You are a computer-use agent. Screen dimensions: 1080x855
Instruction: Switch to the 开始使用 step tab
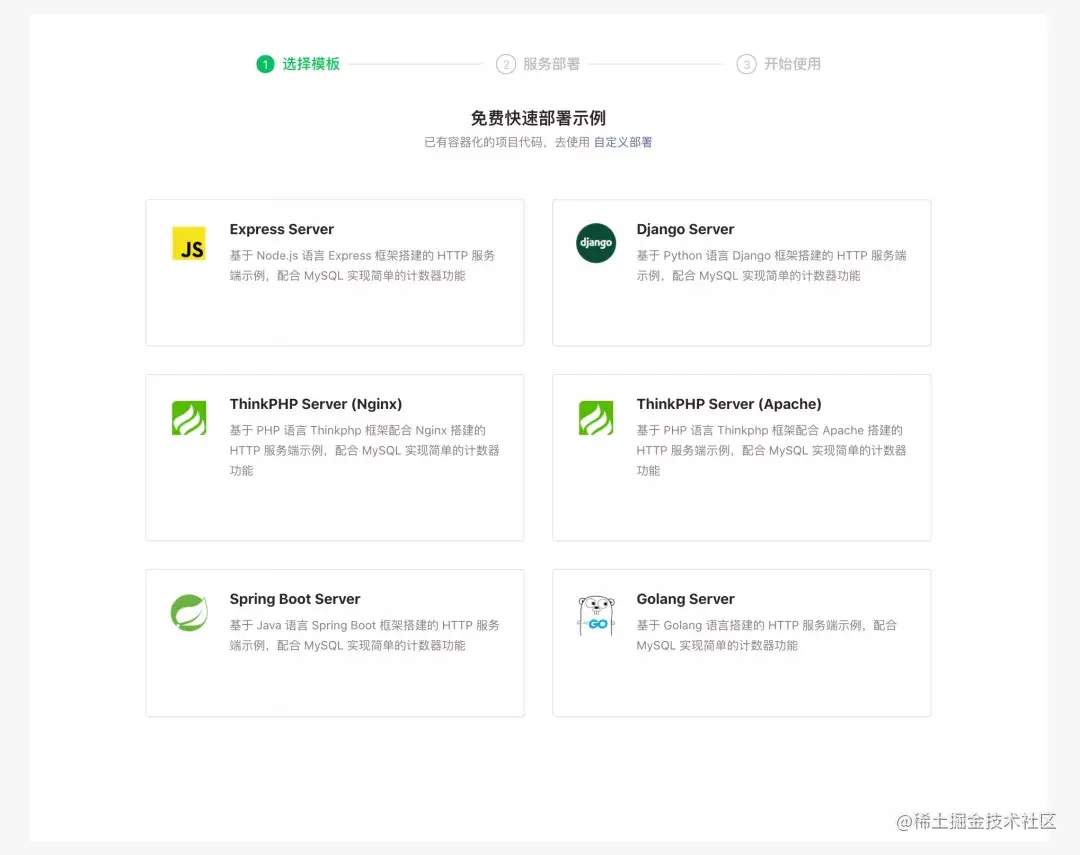[x=780, y=63]
